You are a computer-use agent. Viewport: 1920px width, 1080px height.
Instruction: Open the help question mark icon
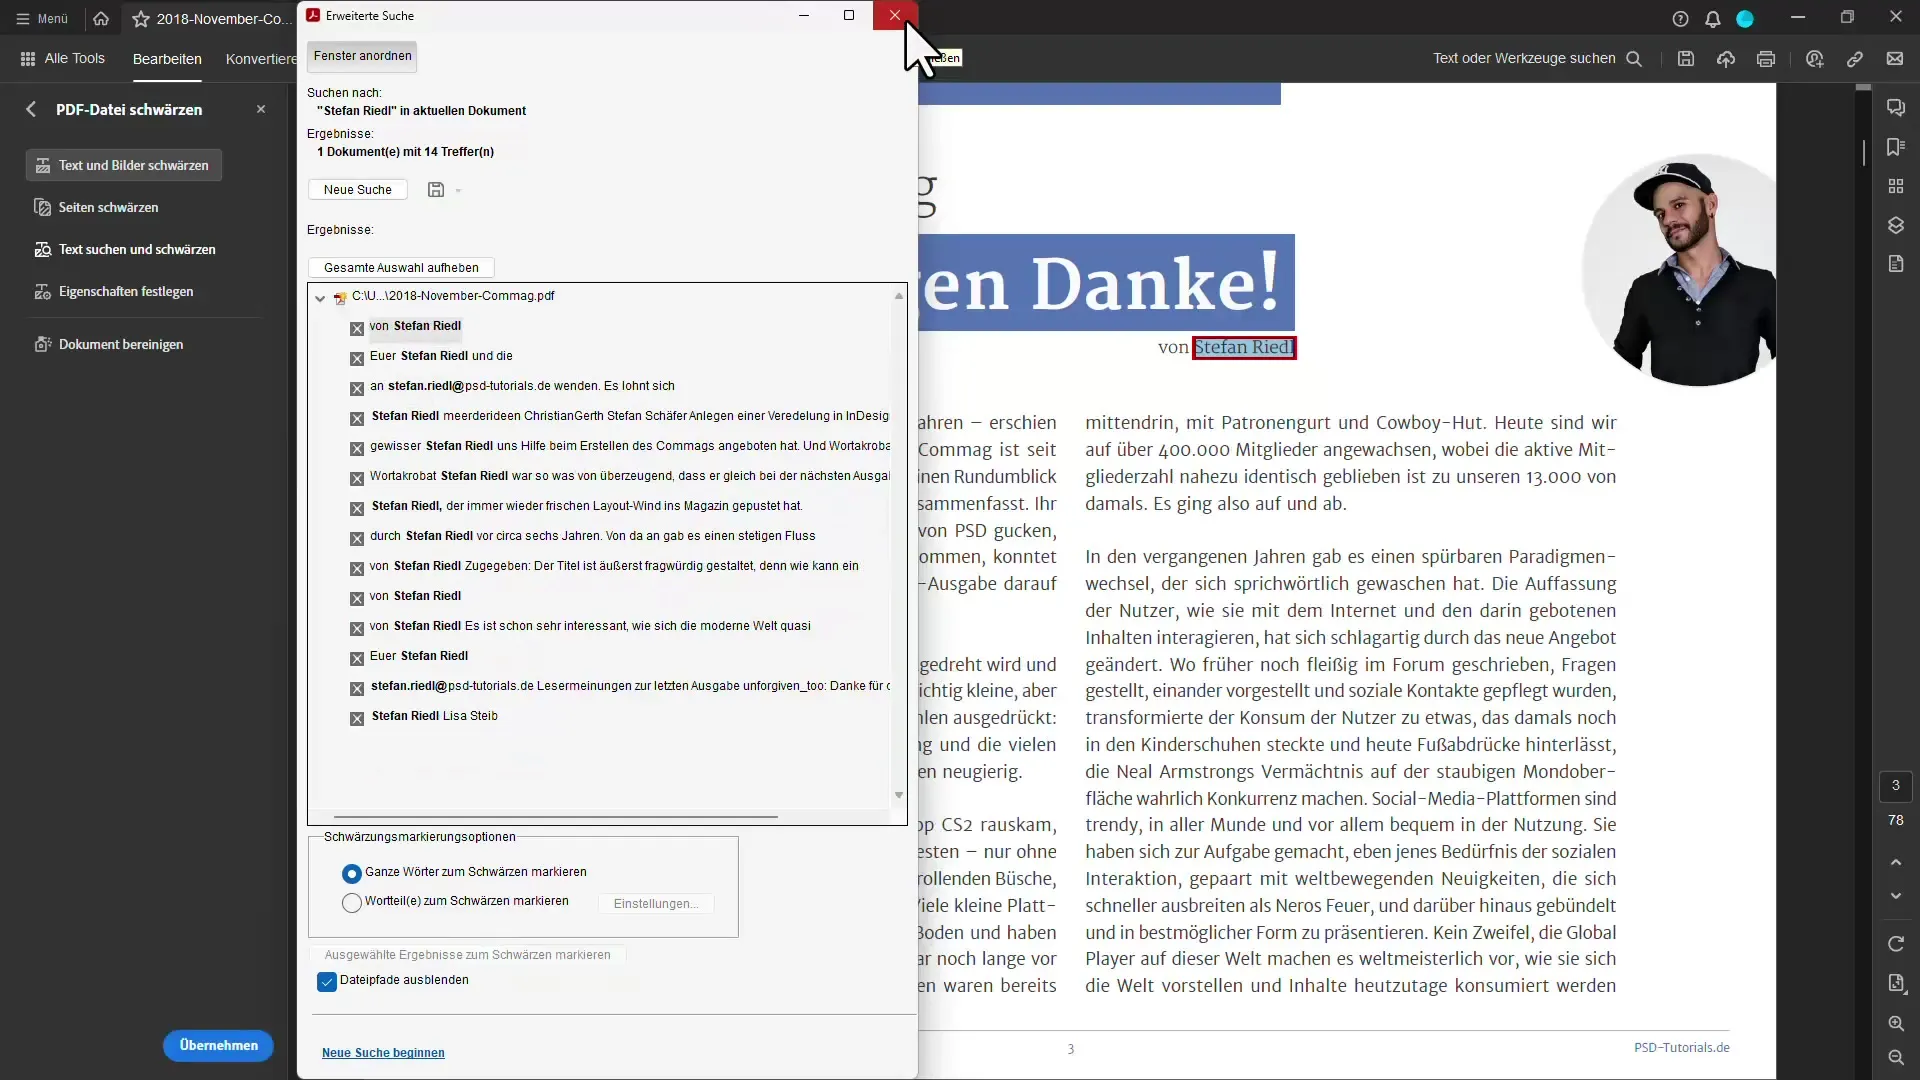1680,18
